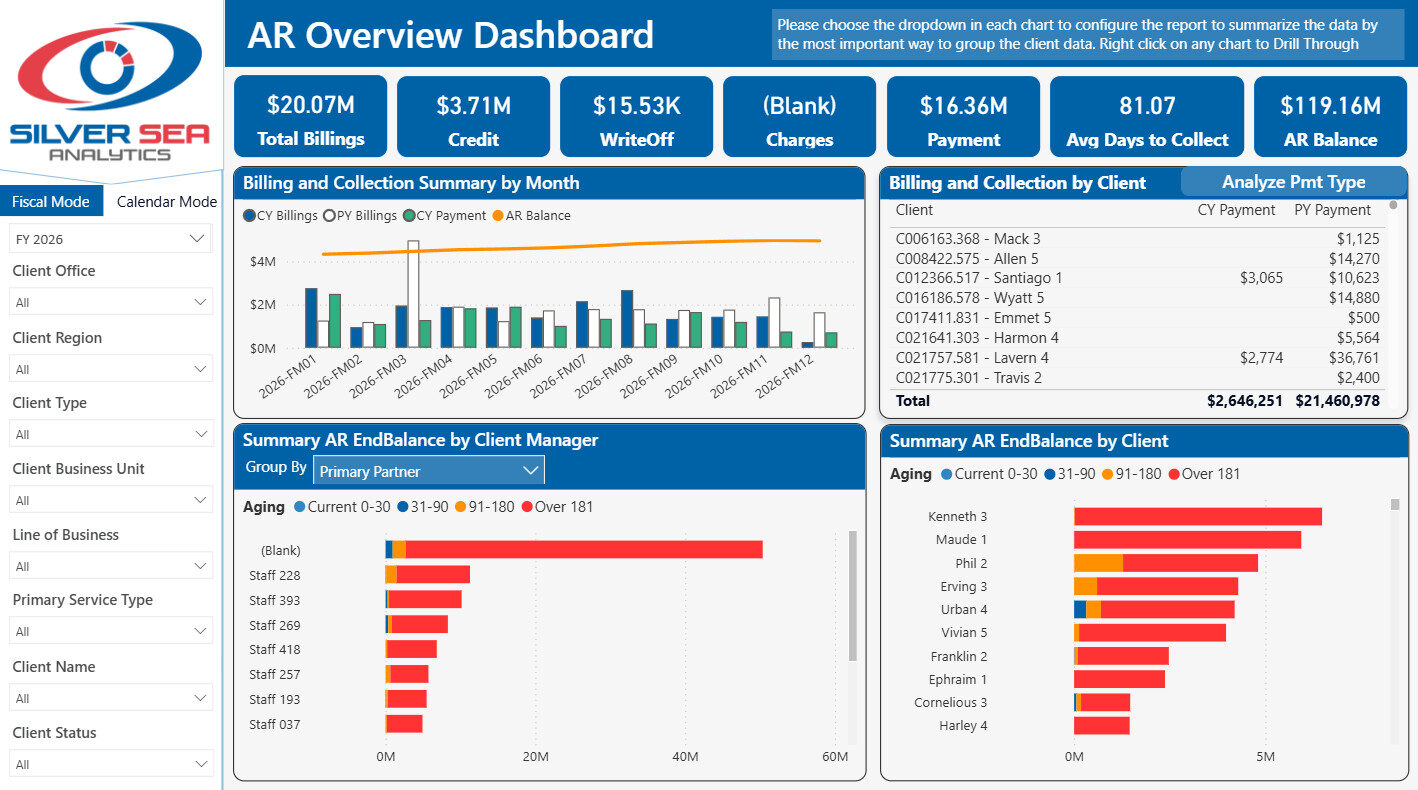Sort table by CY Payment column header
Screen dimensions: 1418x790
click(1236, 210)
